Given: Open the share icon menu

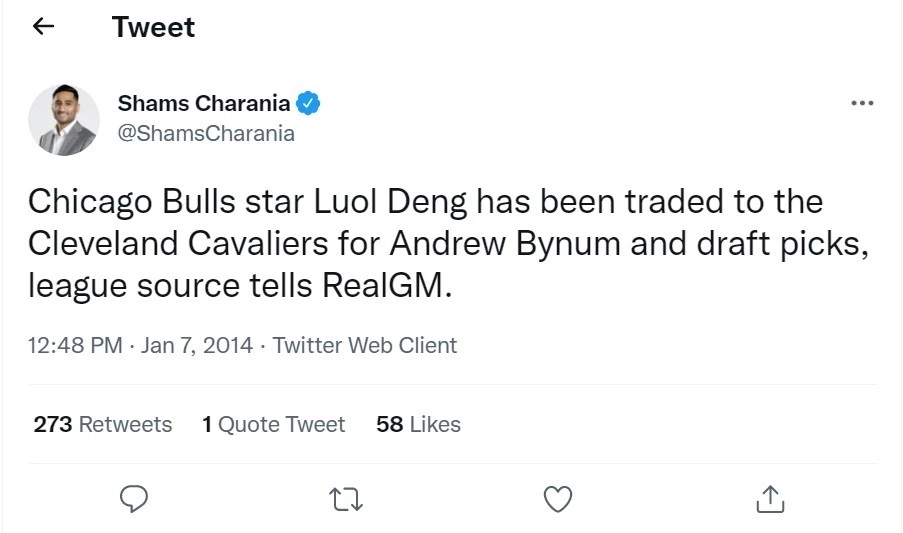Looking at the screenshot, I should 769,498.
